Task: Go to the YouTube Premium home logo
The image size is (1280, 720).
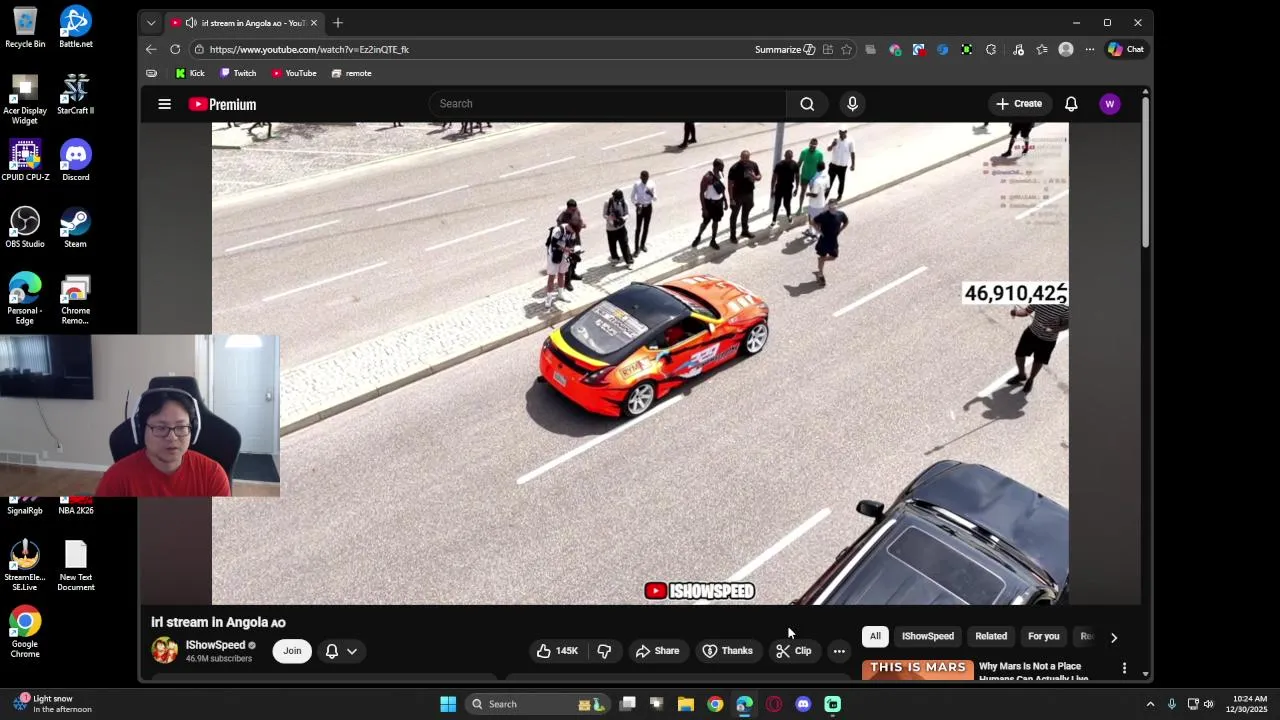Action: click(222, 104)
